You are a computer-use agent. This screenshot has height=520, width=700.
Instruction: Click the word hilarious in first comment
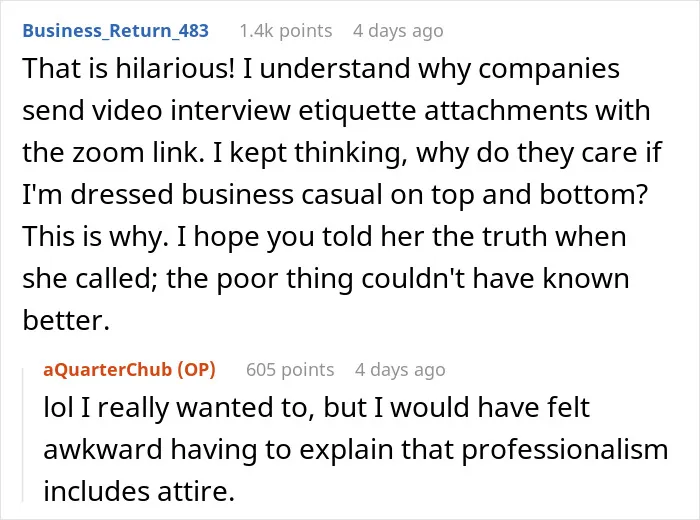pyautogui.click(x=175, y=68)
